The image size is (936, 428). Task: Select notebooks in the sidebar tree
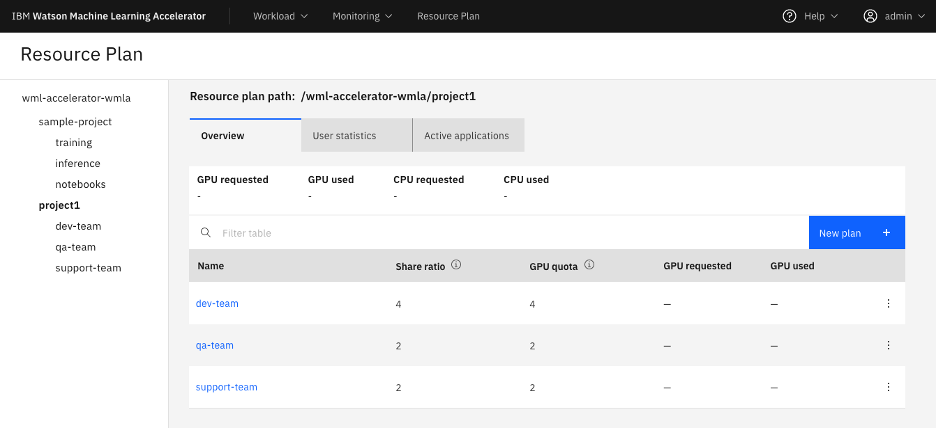click(81, 184)
